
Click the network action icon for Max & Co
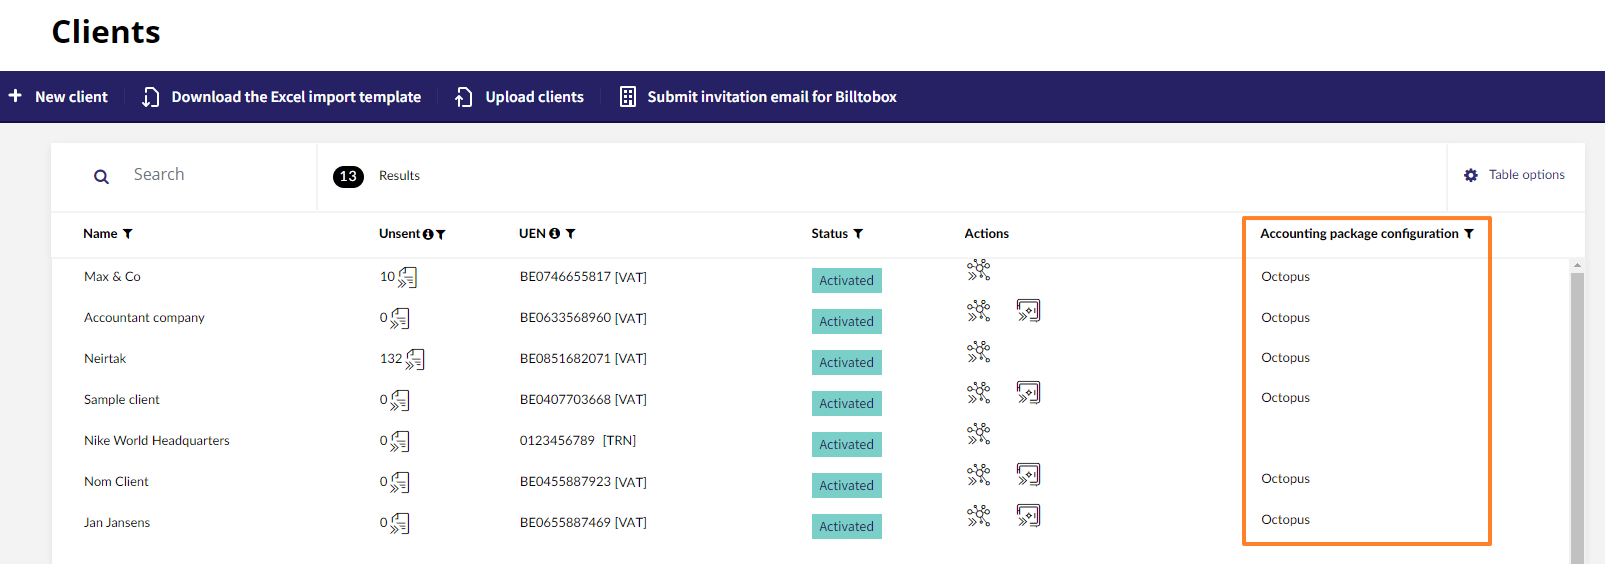coord(979,270)
